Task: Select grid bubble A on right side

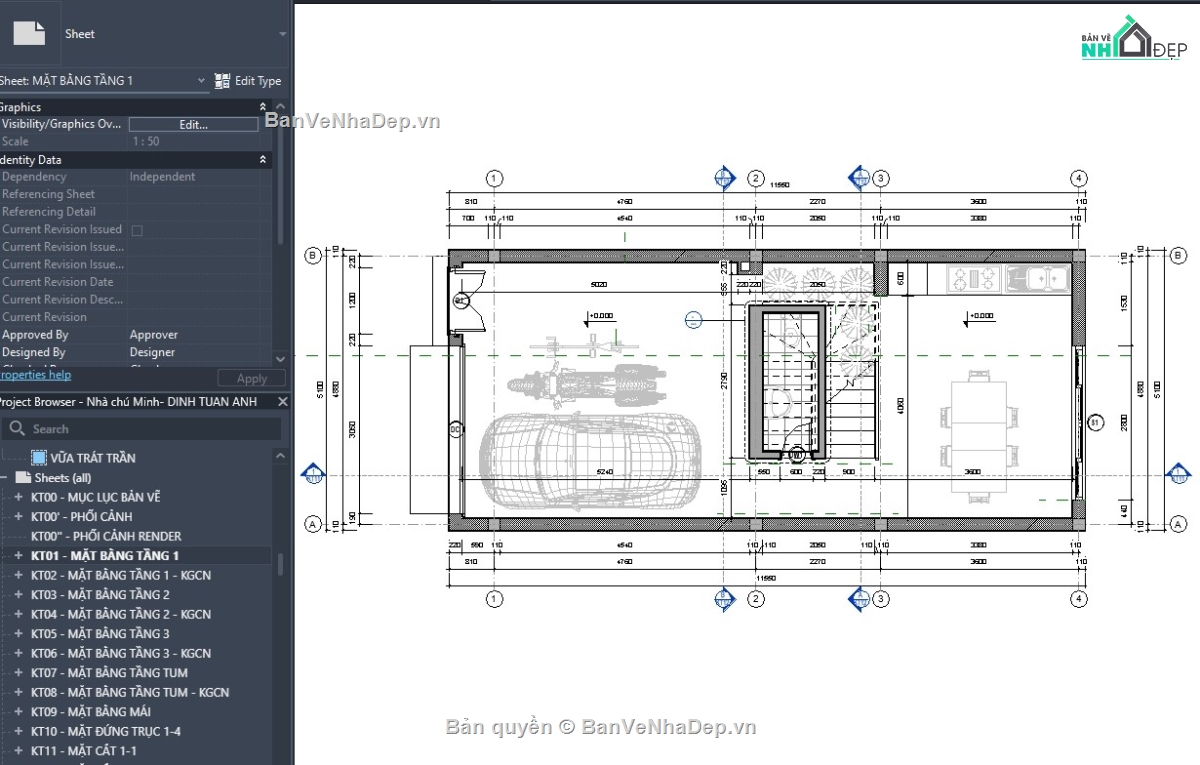Action: [x=1177, y=524]
